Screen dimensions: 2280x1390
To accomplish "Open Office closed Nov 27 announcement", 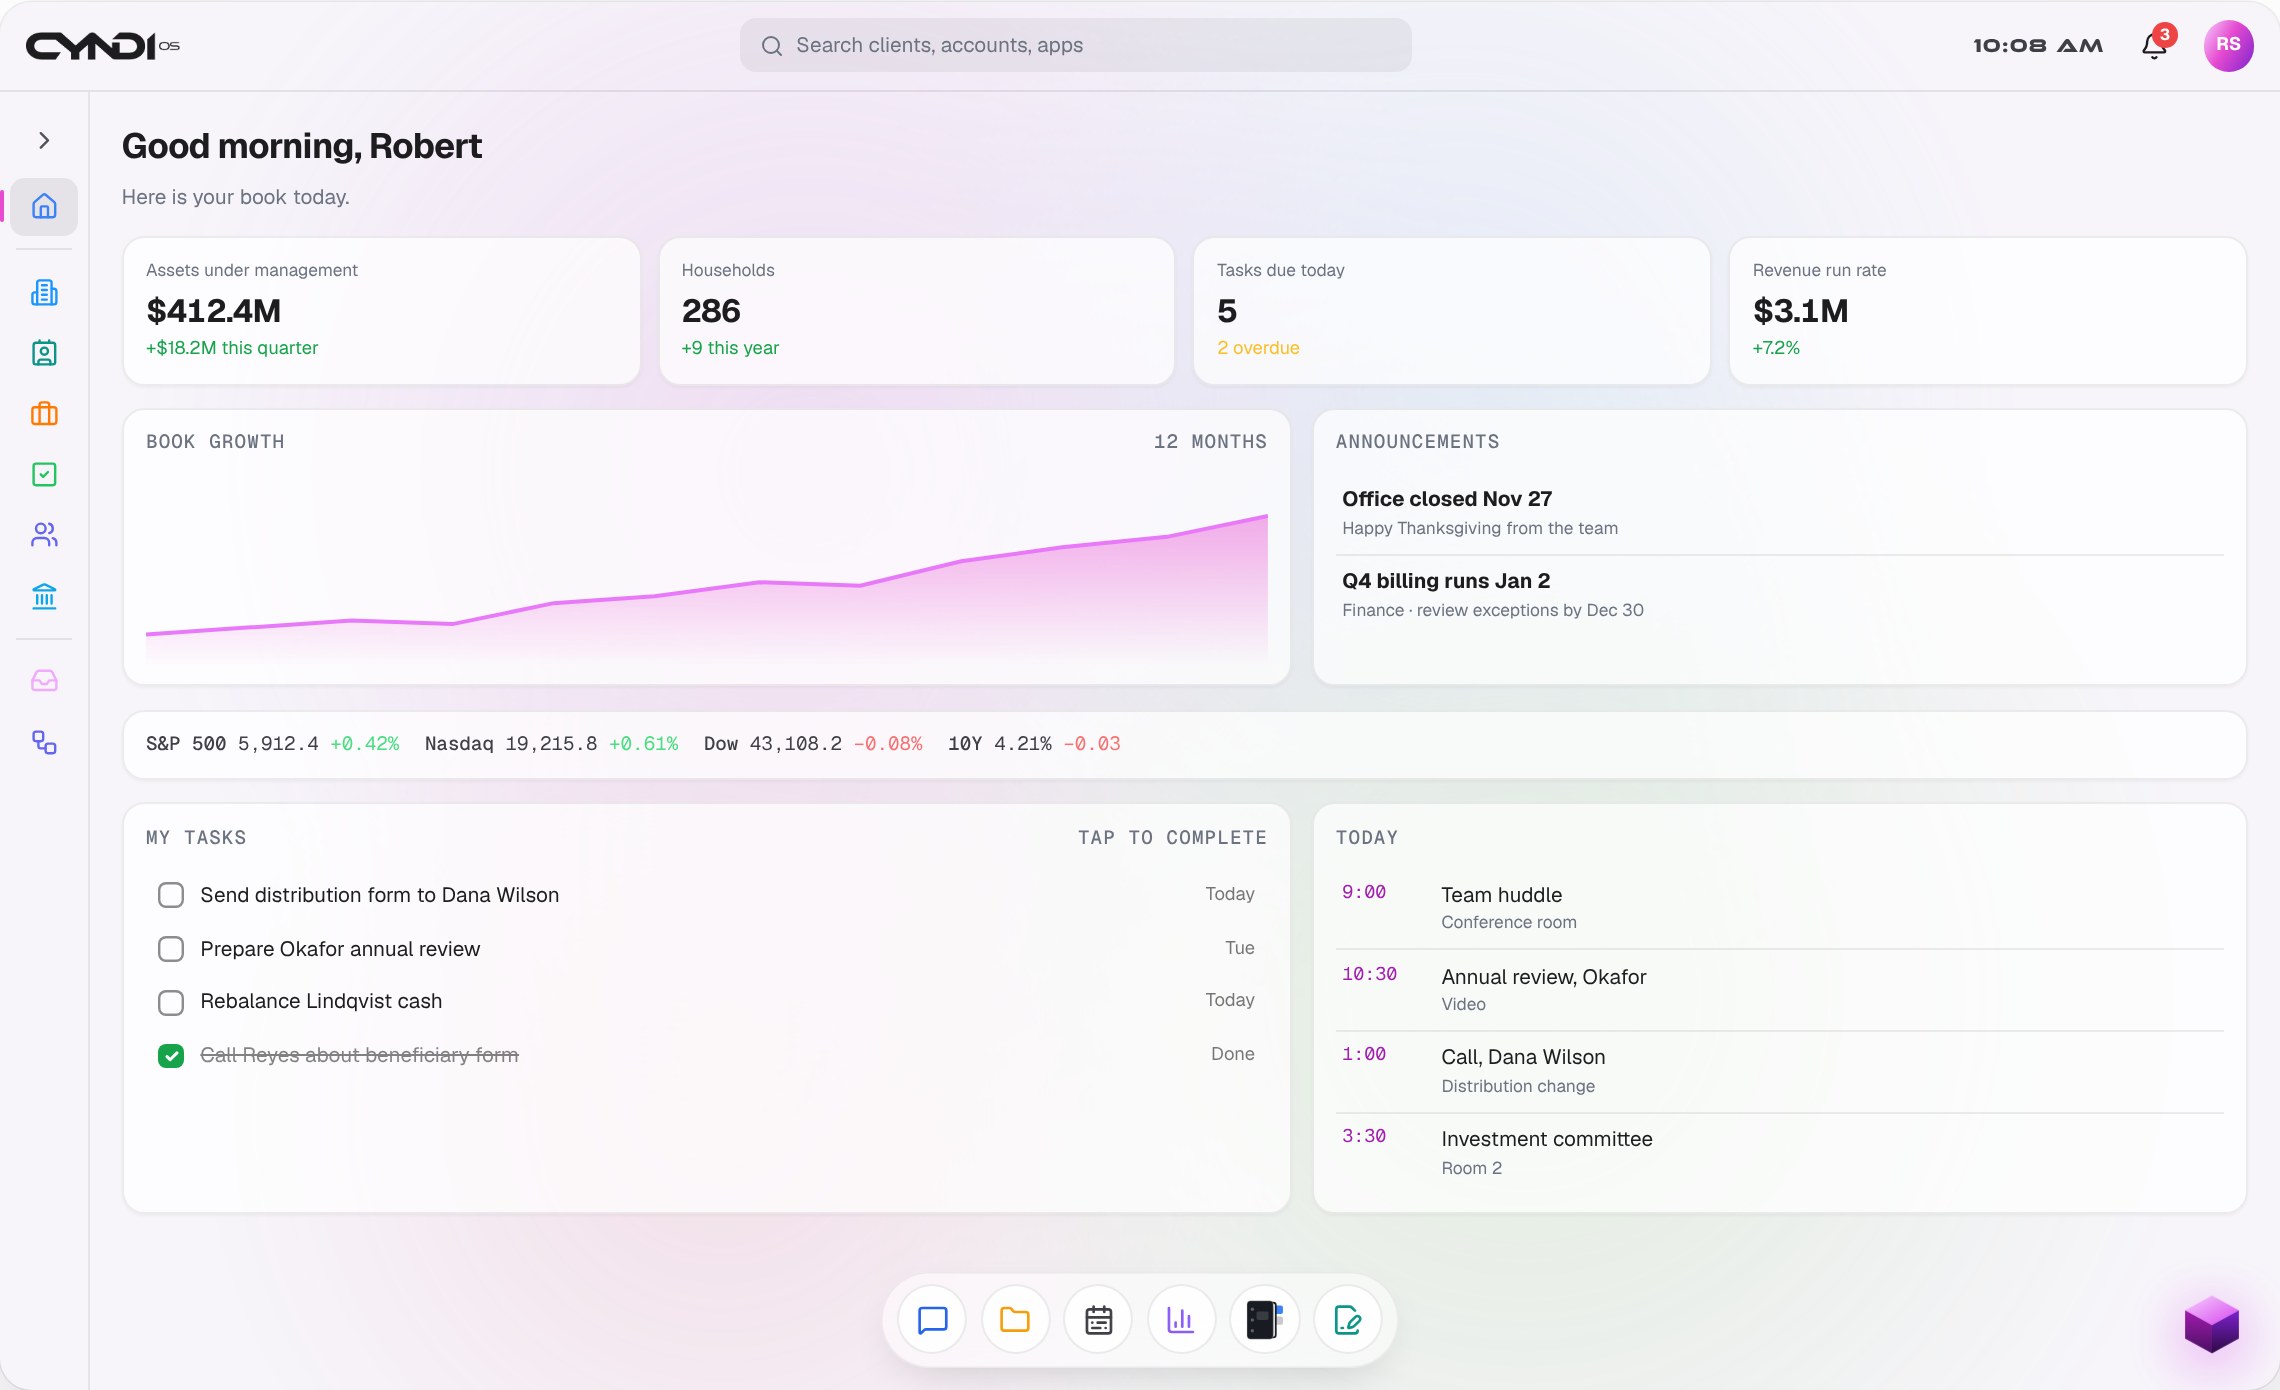I will [x=1782, y=513].
